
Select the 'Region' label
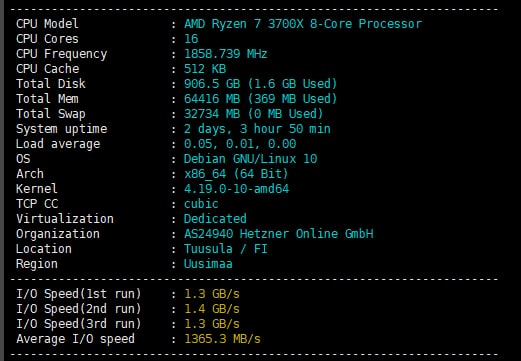[x=37, y=264]
